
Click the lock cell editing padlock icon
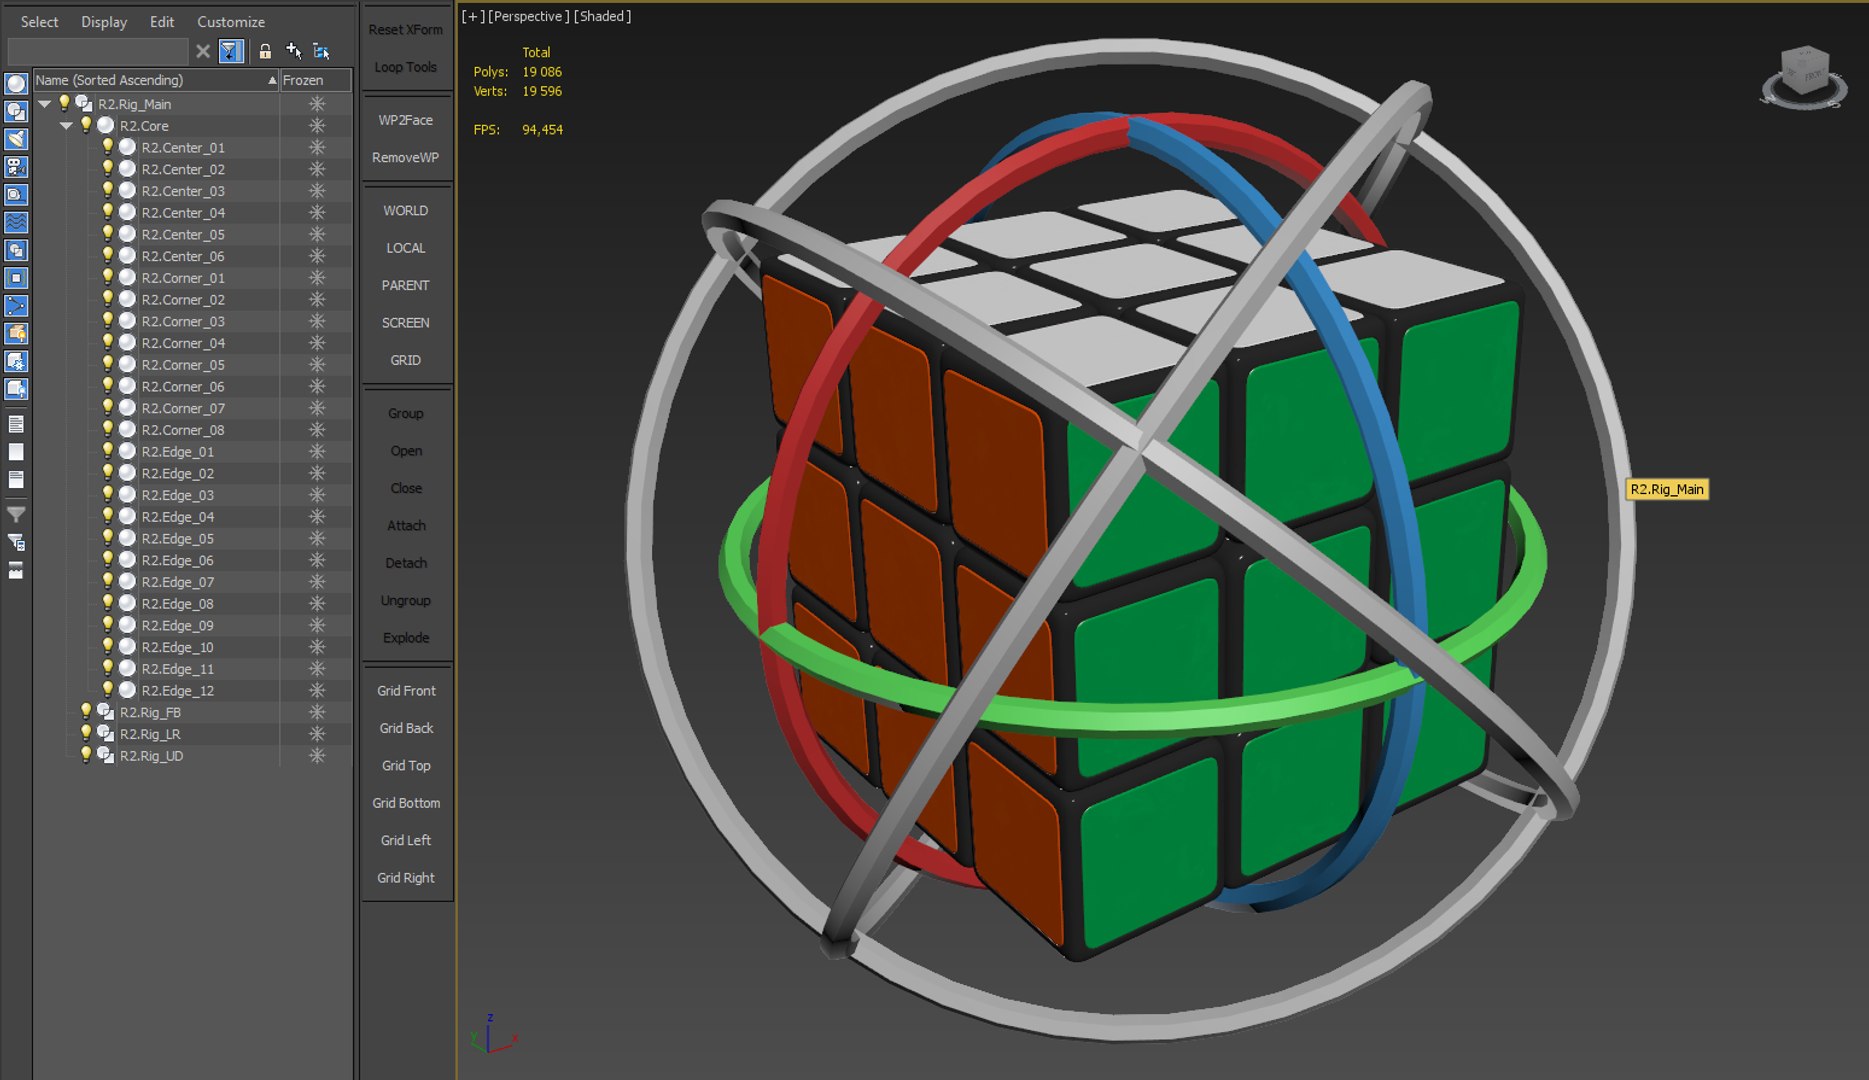point(265,51)
